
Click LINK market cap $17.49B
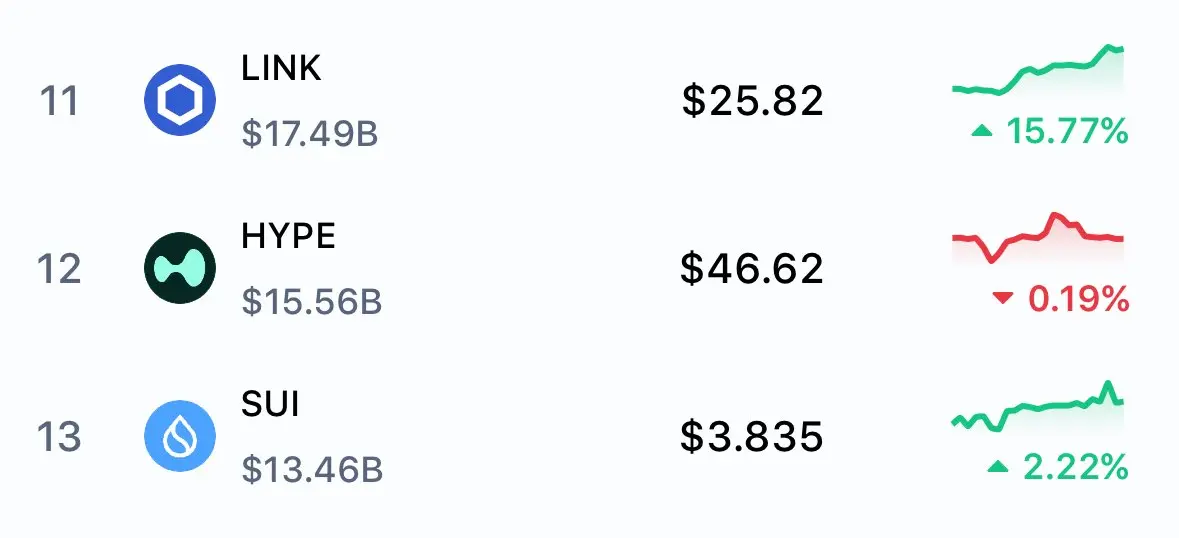[x=310, y=134]
